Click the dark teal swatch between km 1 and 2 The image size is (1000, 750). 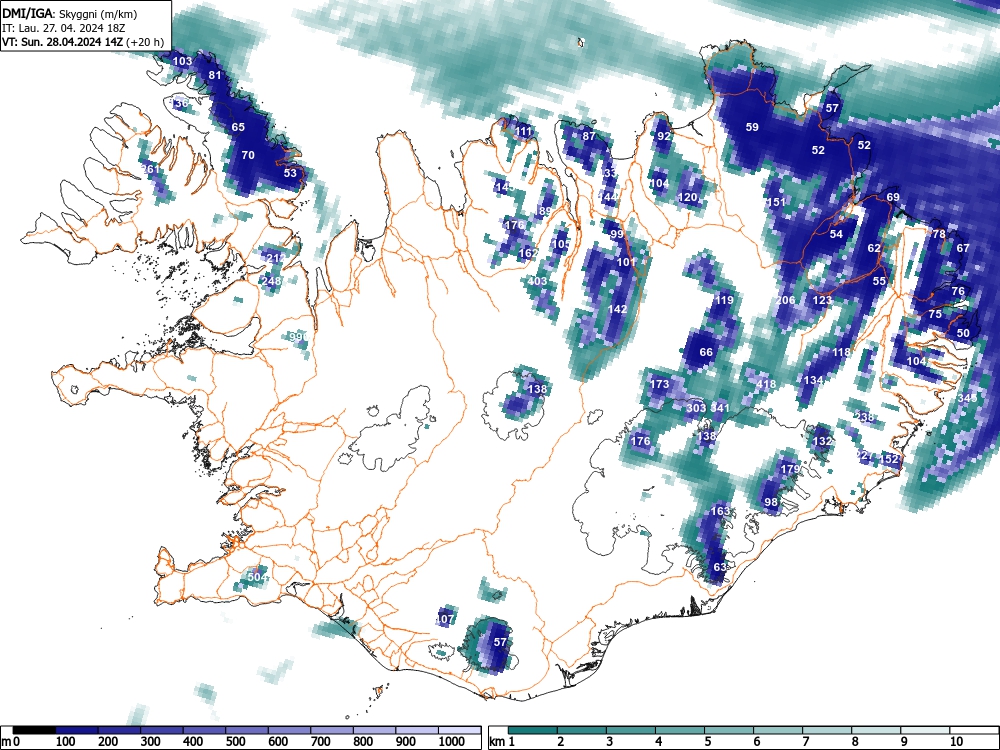click(x=533, y=730)
